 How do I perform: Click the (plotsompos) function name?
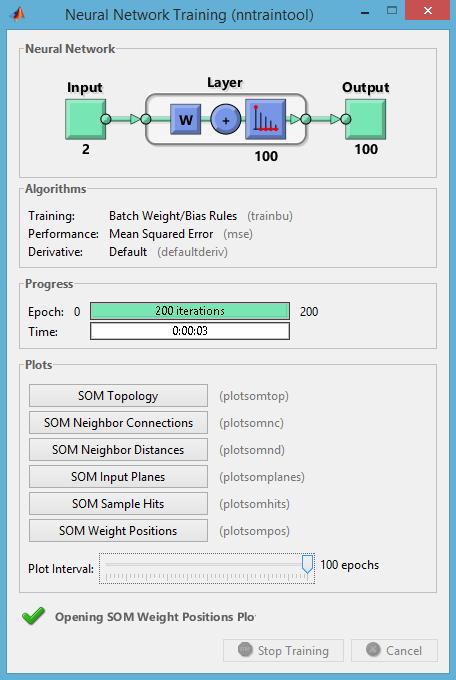coord(254,531)
